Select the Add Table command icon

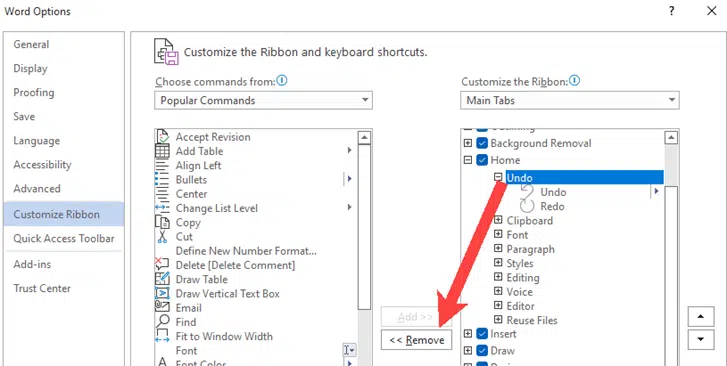coord(162,151)
